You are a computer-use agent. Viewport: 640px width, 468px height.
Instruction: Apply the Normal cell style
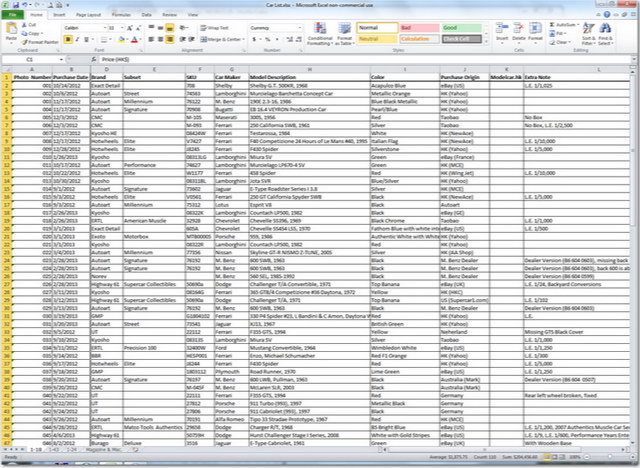point(377,28)
